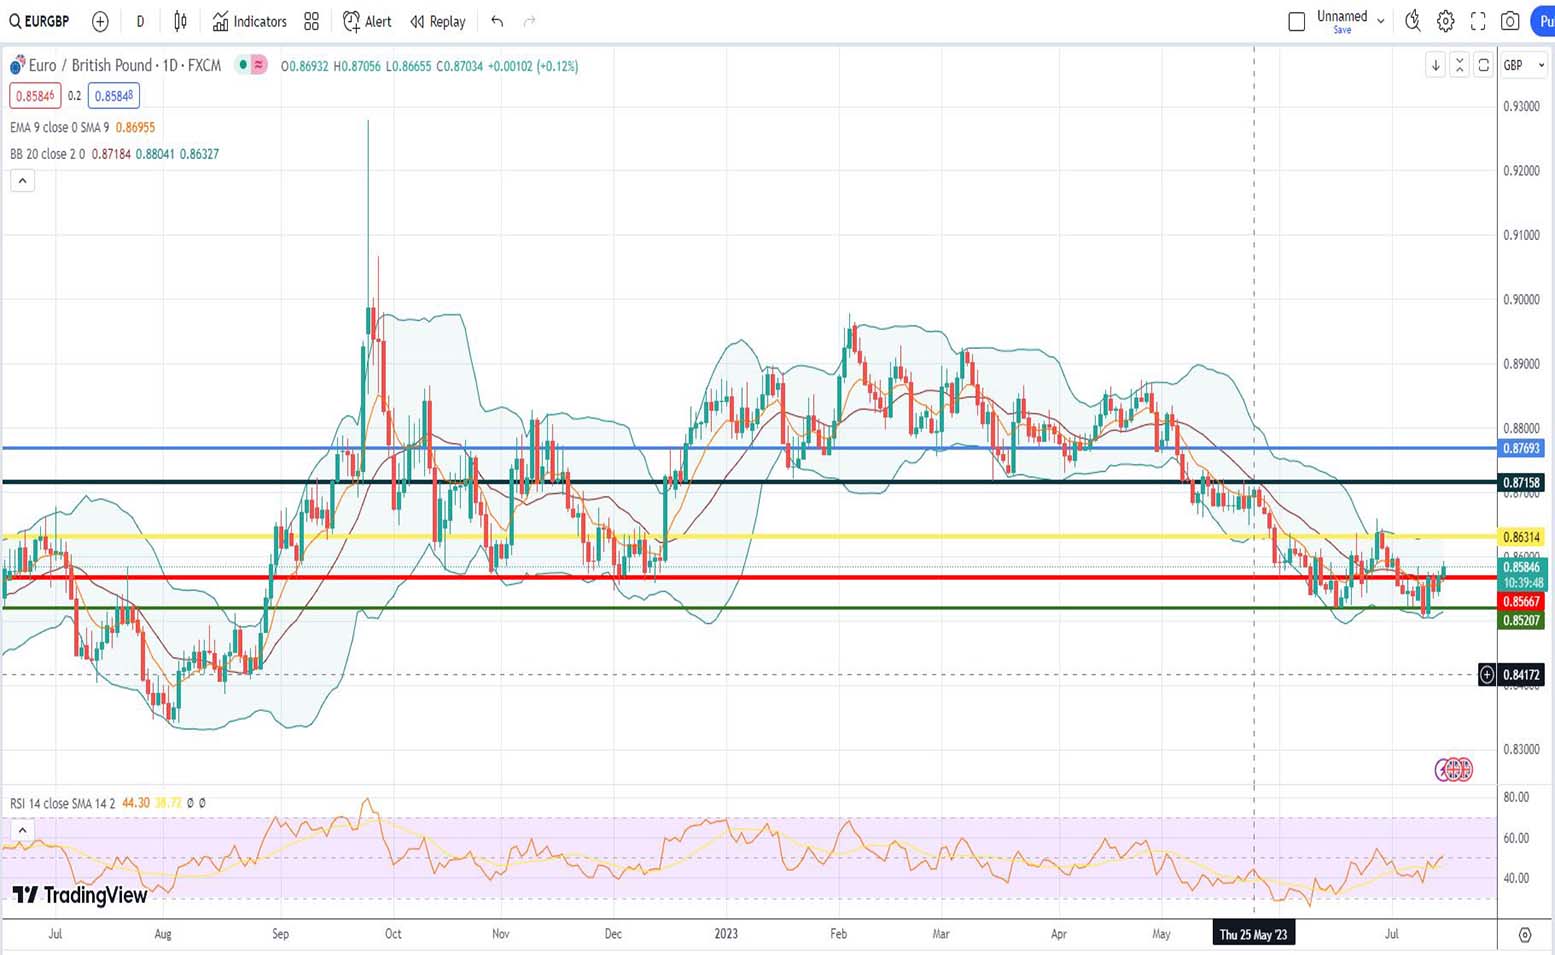Open the GBP currency dropdown
This screenshot has width=1555, height=955.
click(x=1524, y=65)
